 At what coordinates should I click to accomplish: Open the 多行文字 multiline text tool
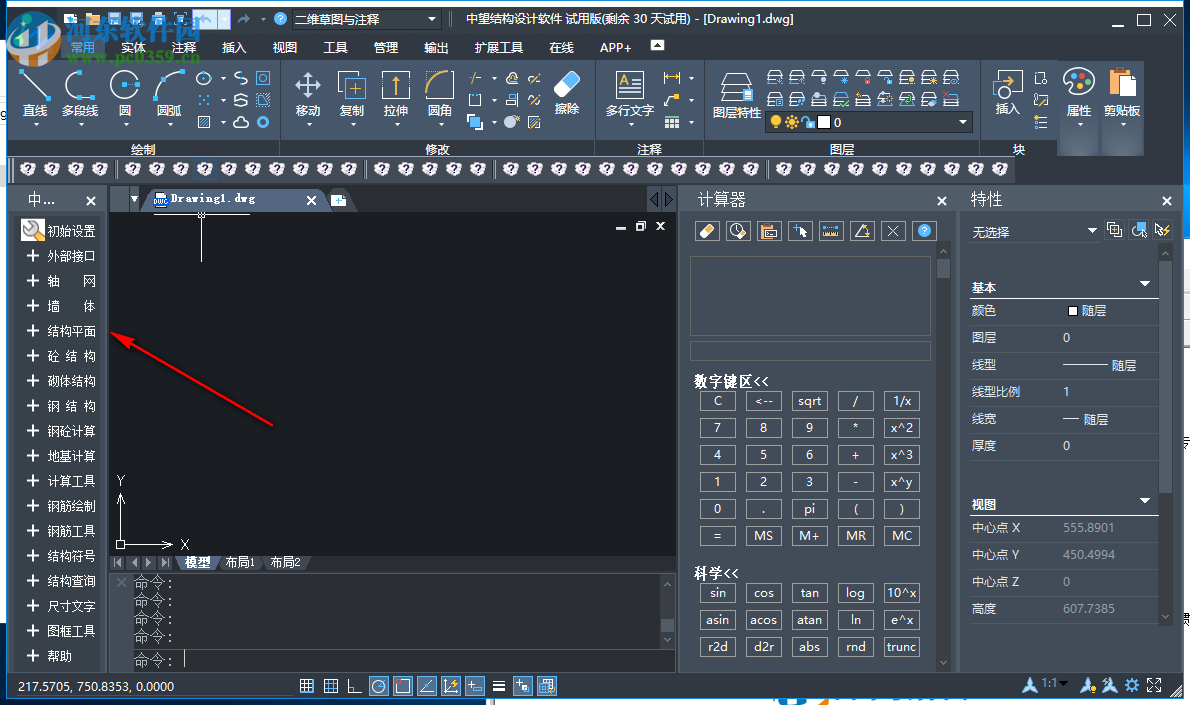pos(629,94)
